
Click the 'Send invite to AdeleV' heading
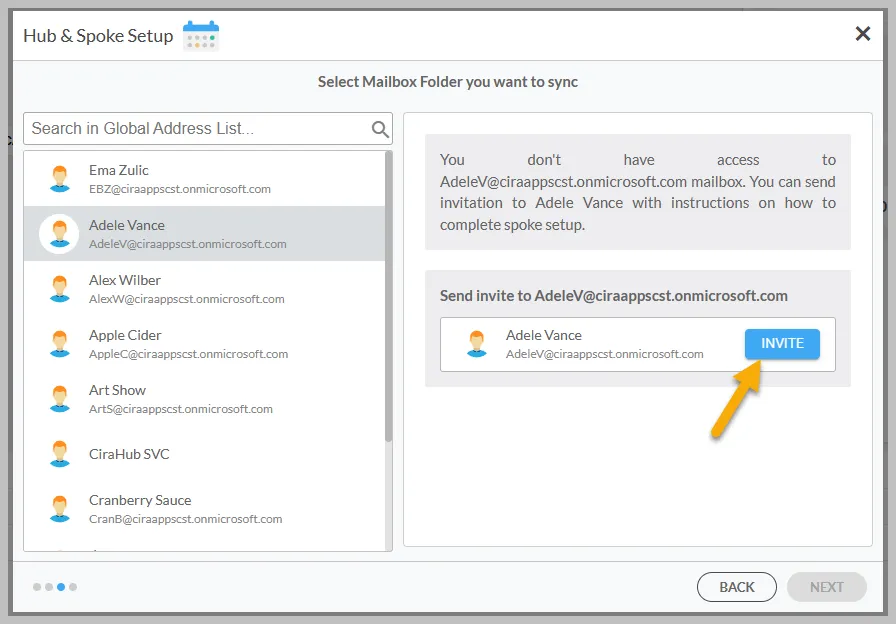point(614,296)
